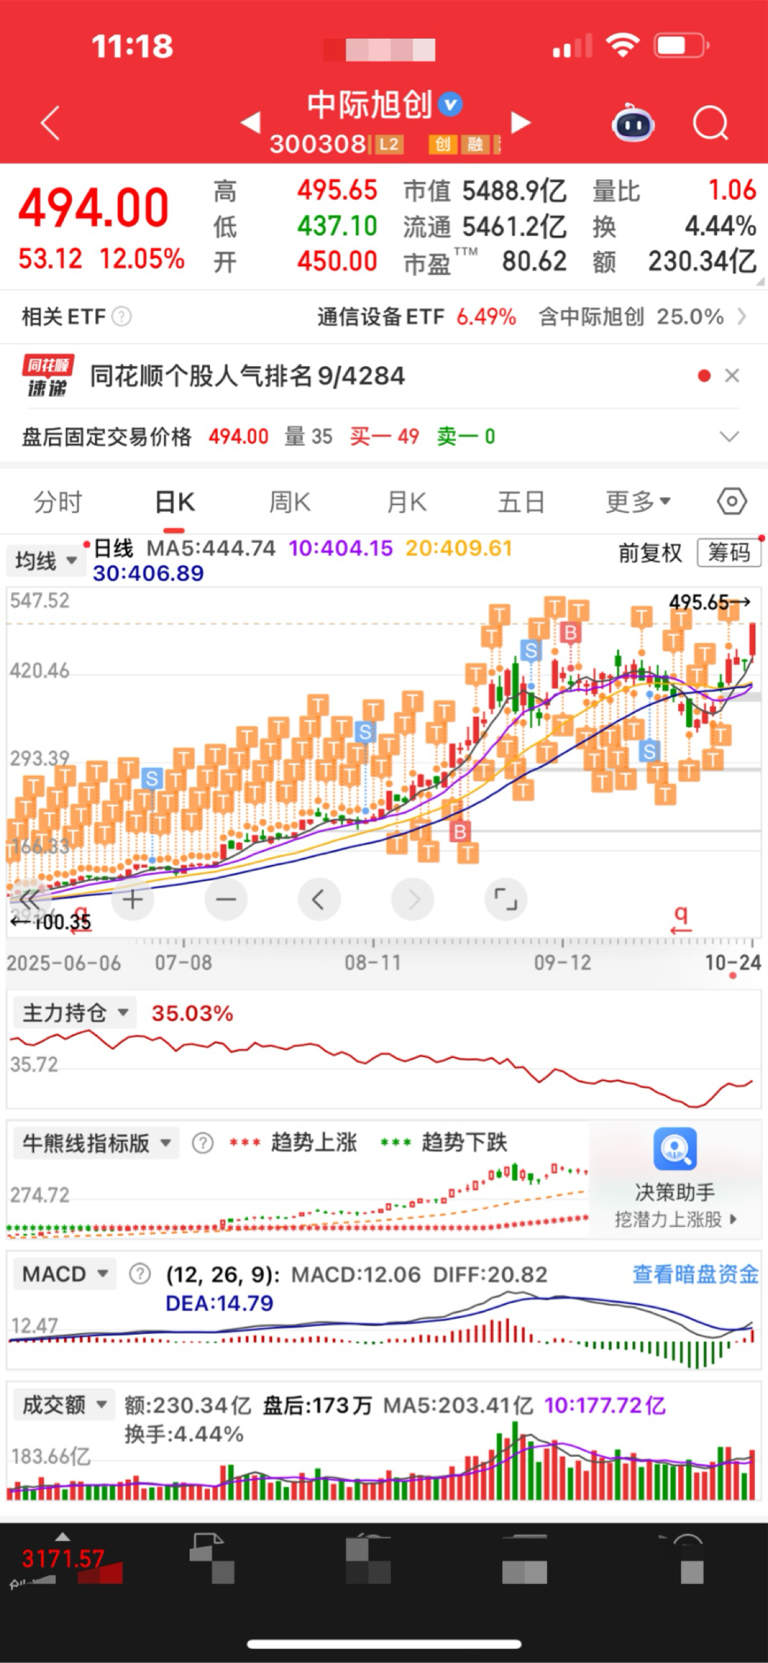Open the 成交额 indicator dropdown

65,1405
